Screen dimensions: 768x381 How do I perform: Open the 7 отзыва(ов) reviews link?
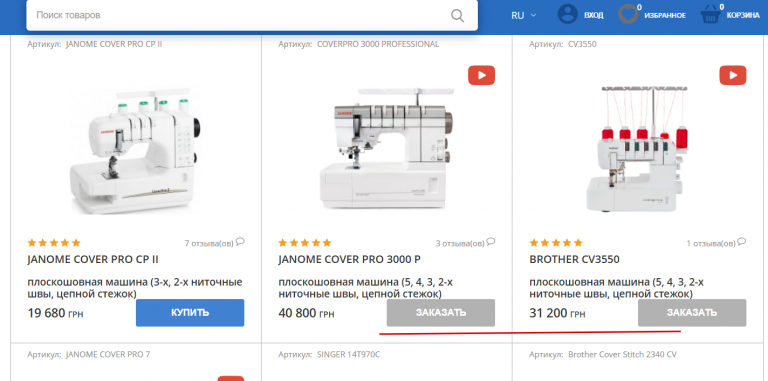pyautogui.click(x=209, y=243)
